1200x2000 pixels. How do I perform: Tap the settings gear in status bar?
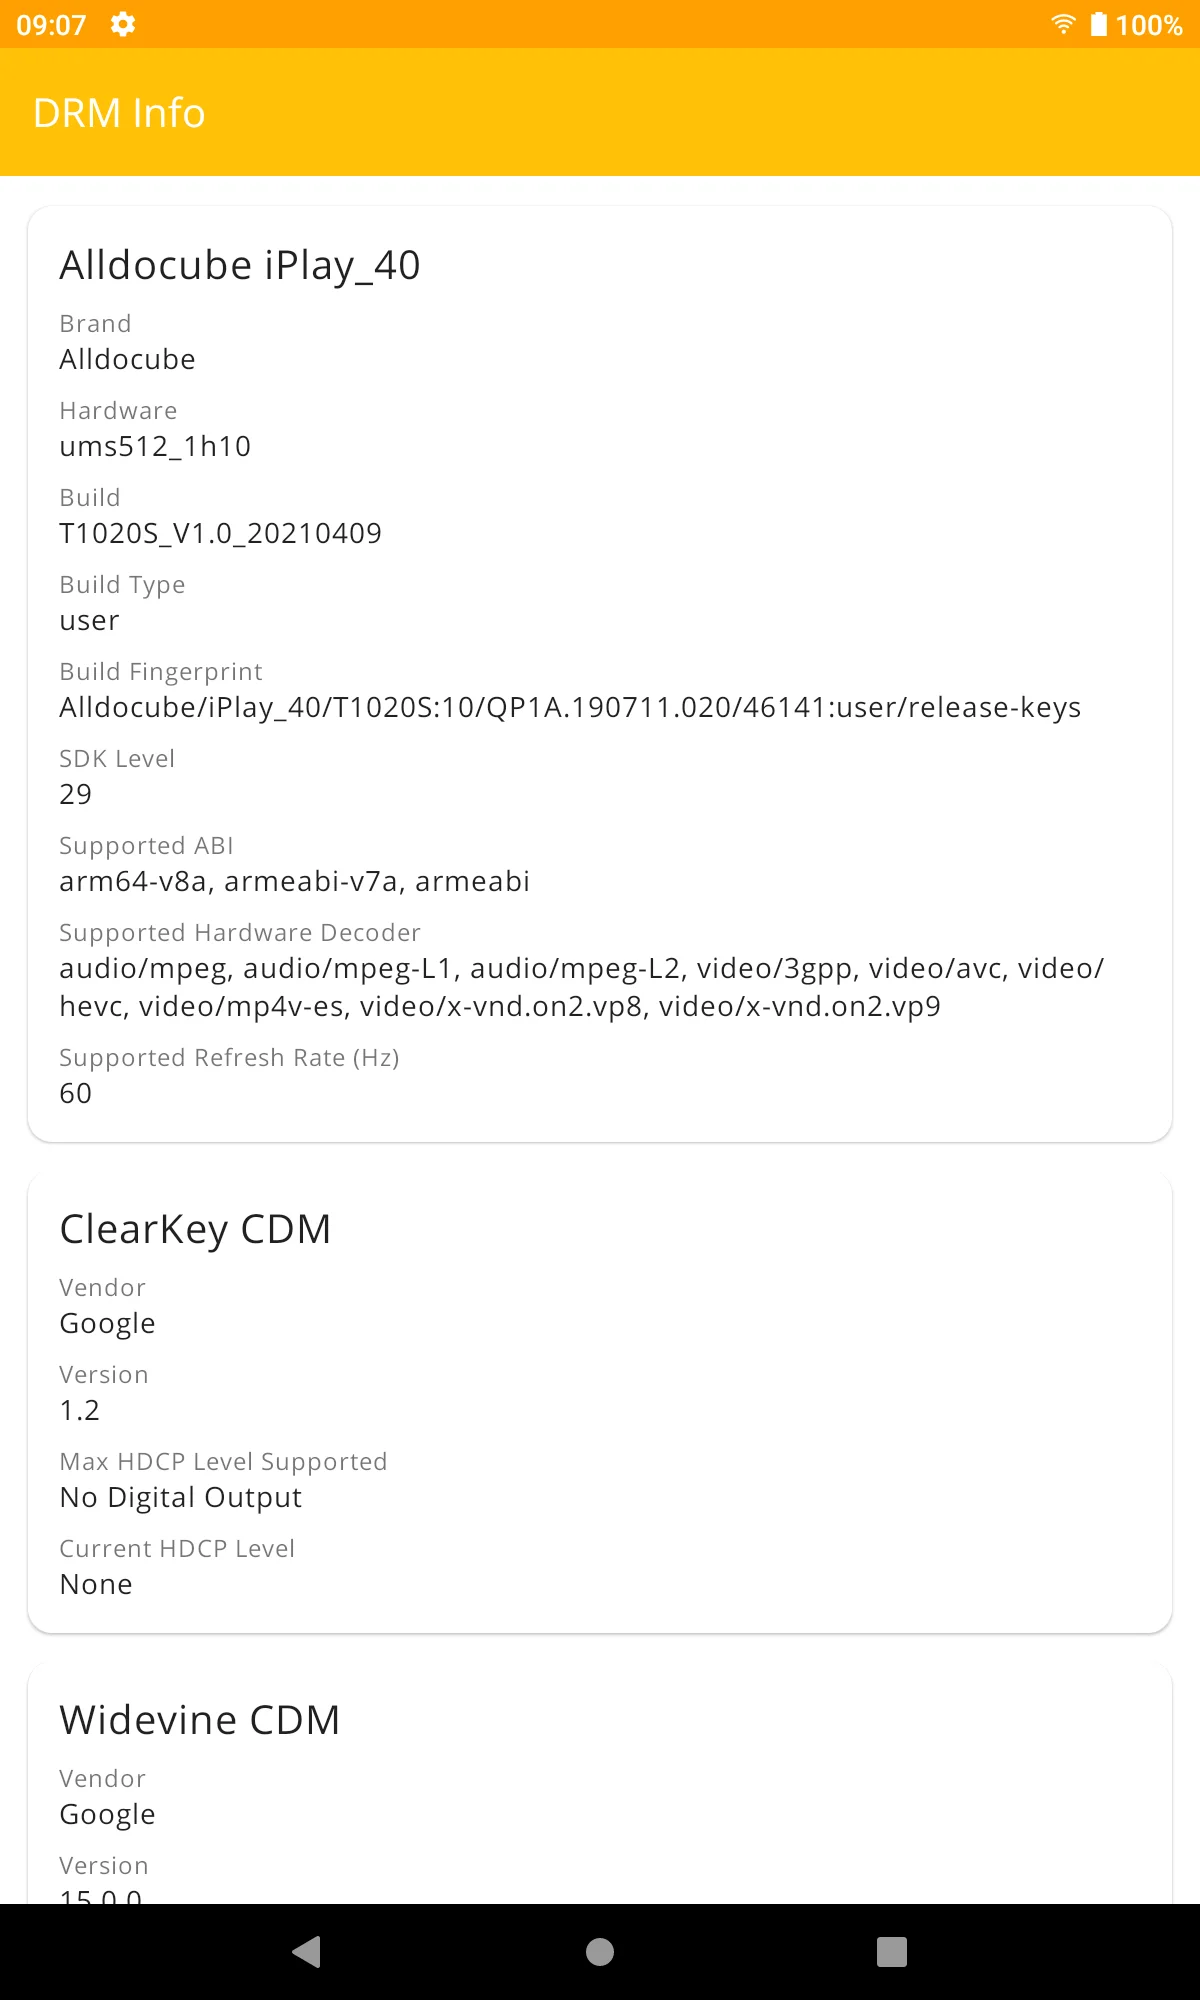point(123,24)
